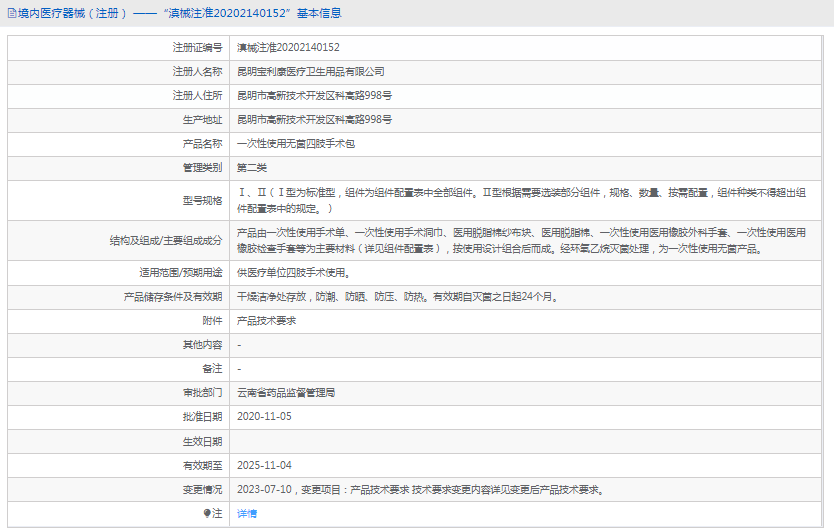Click the 生效日期 label

202,442
